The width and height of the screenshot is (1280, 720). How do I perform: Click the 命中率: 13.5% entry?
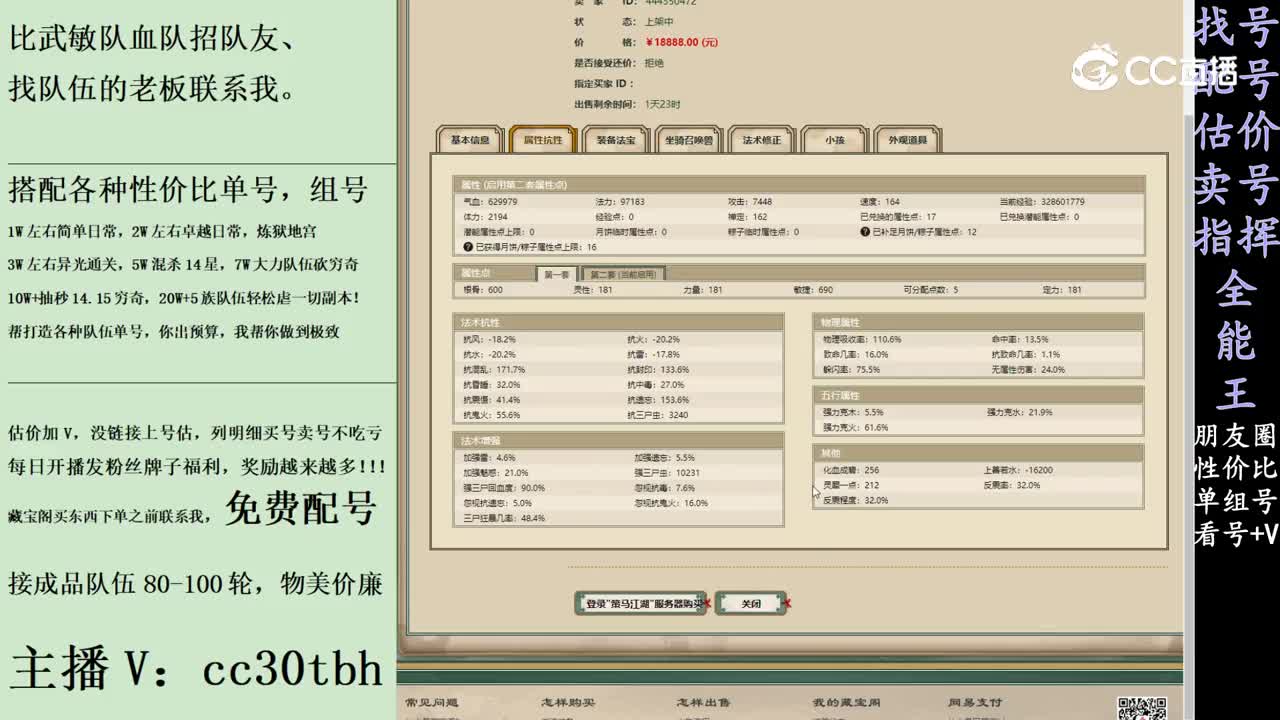pos(1020,339)
